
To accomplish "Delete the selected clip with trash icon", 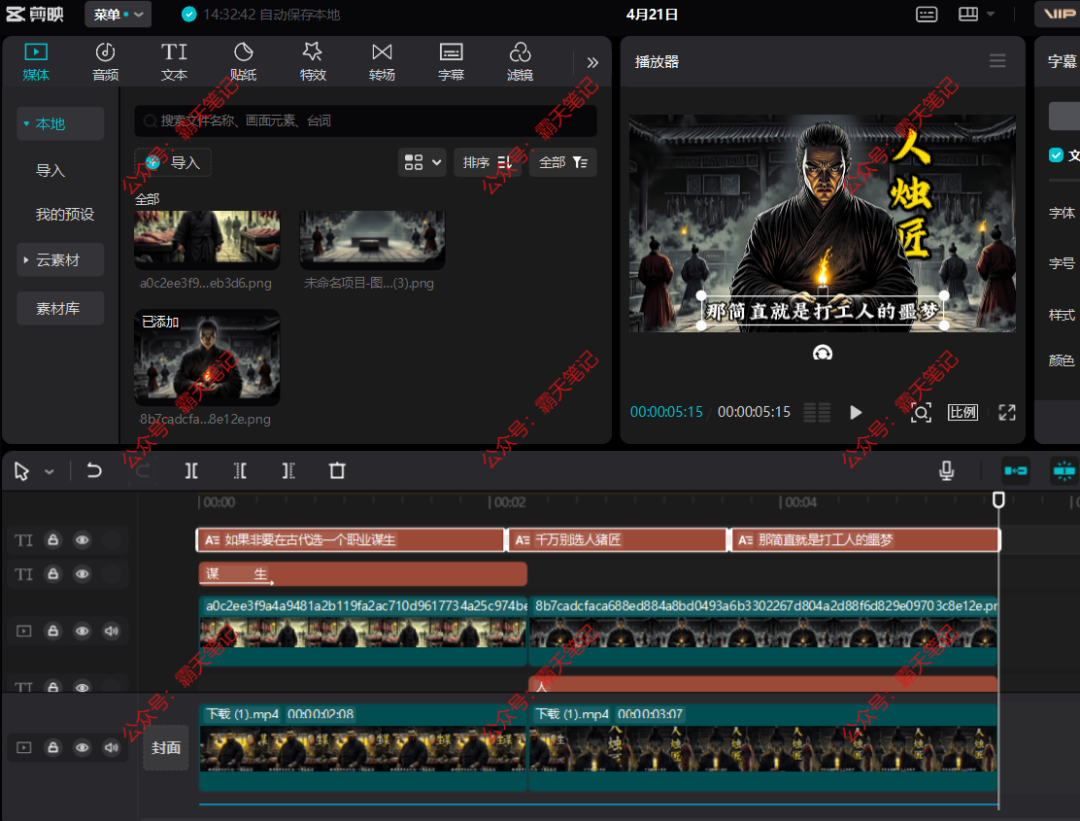I will [337, 470].
